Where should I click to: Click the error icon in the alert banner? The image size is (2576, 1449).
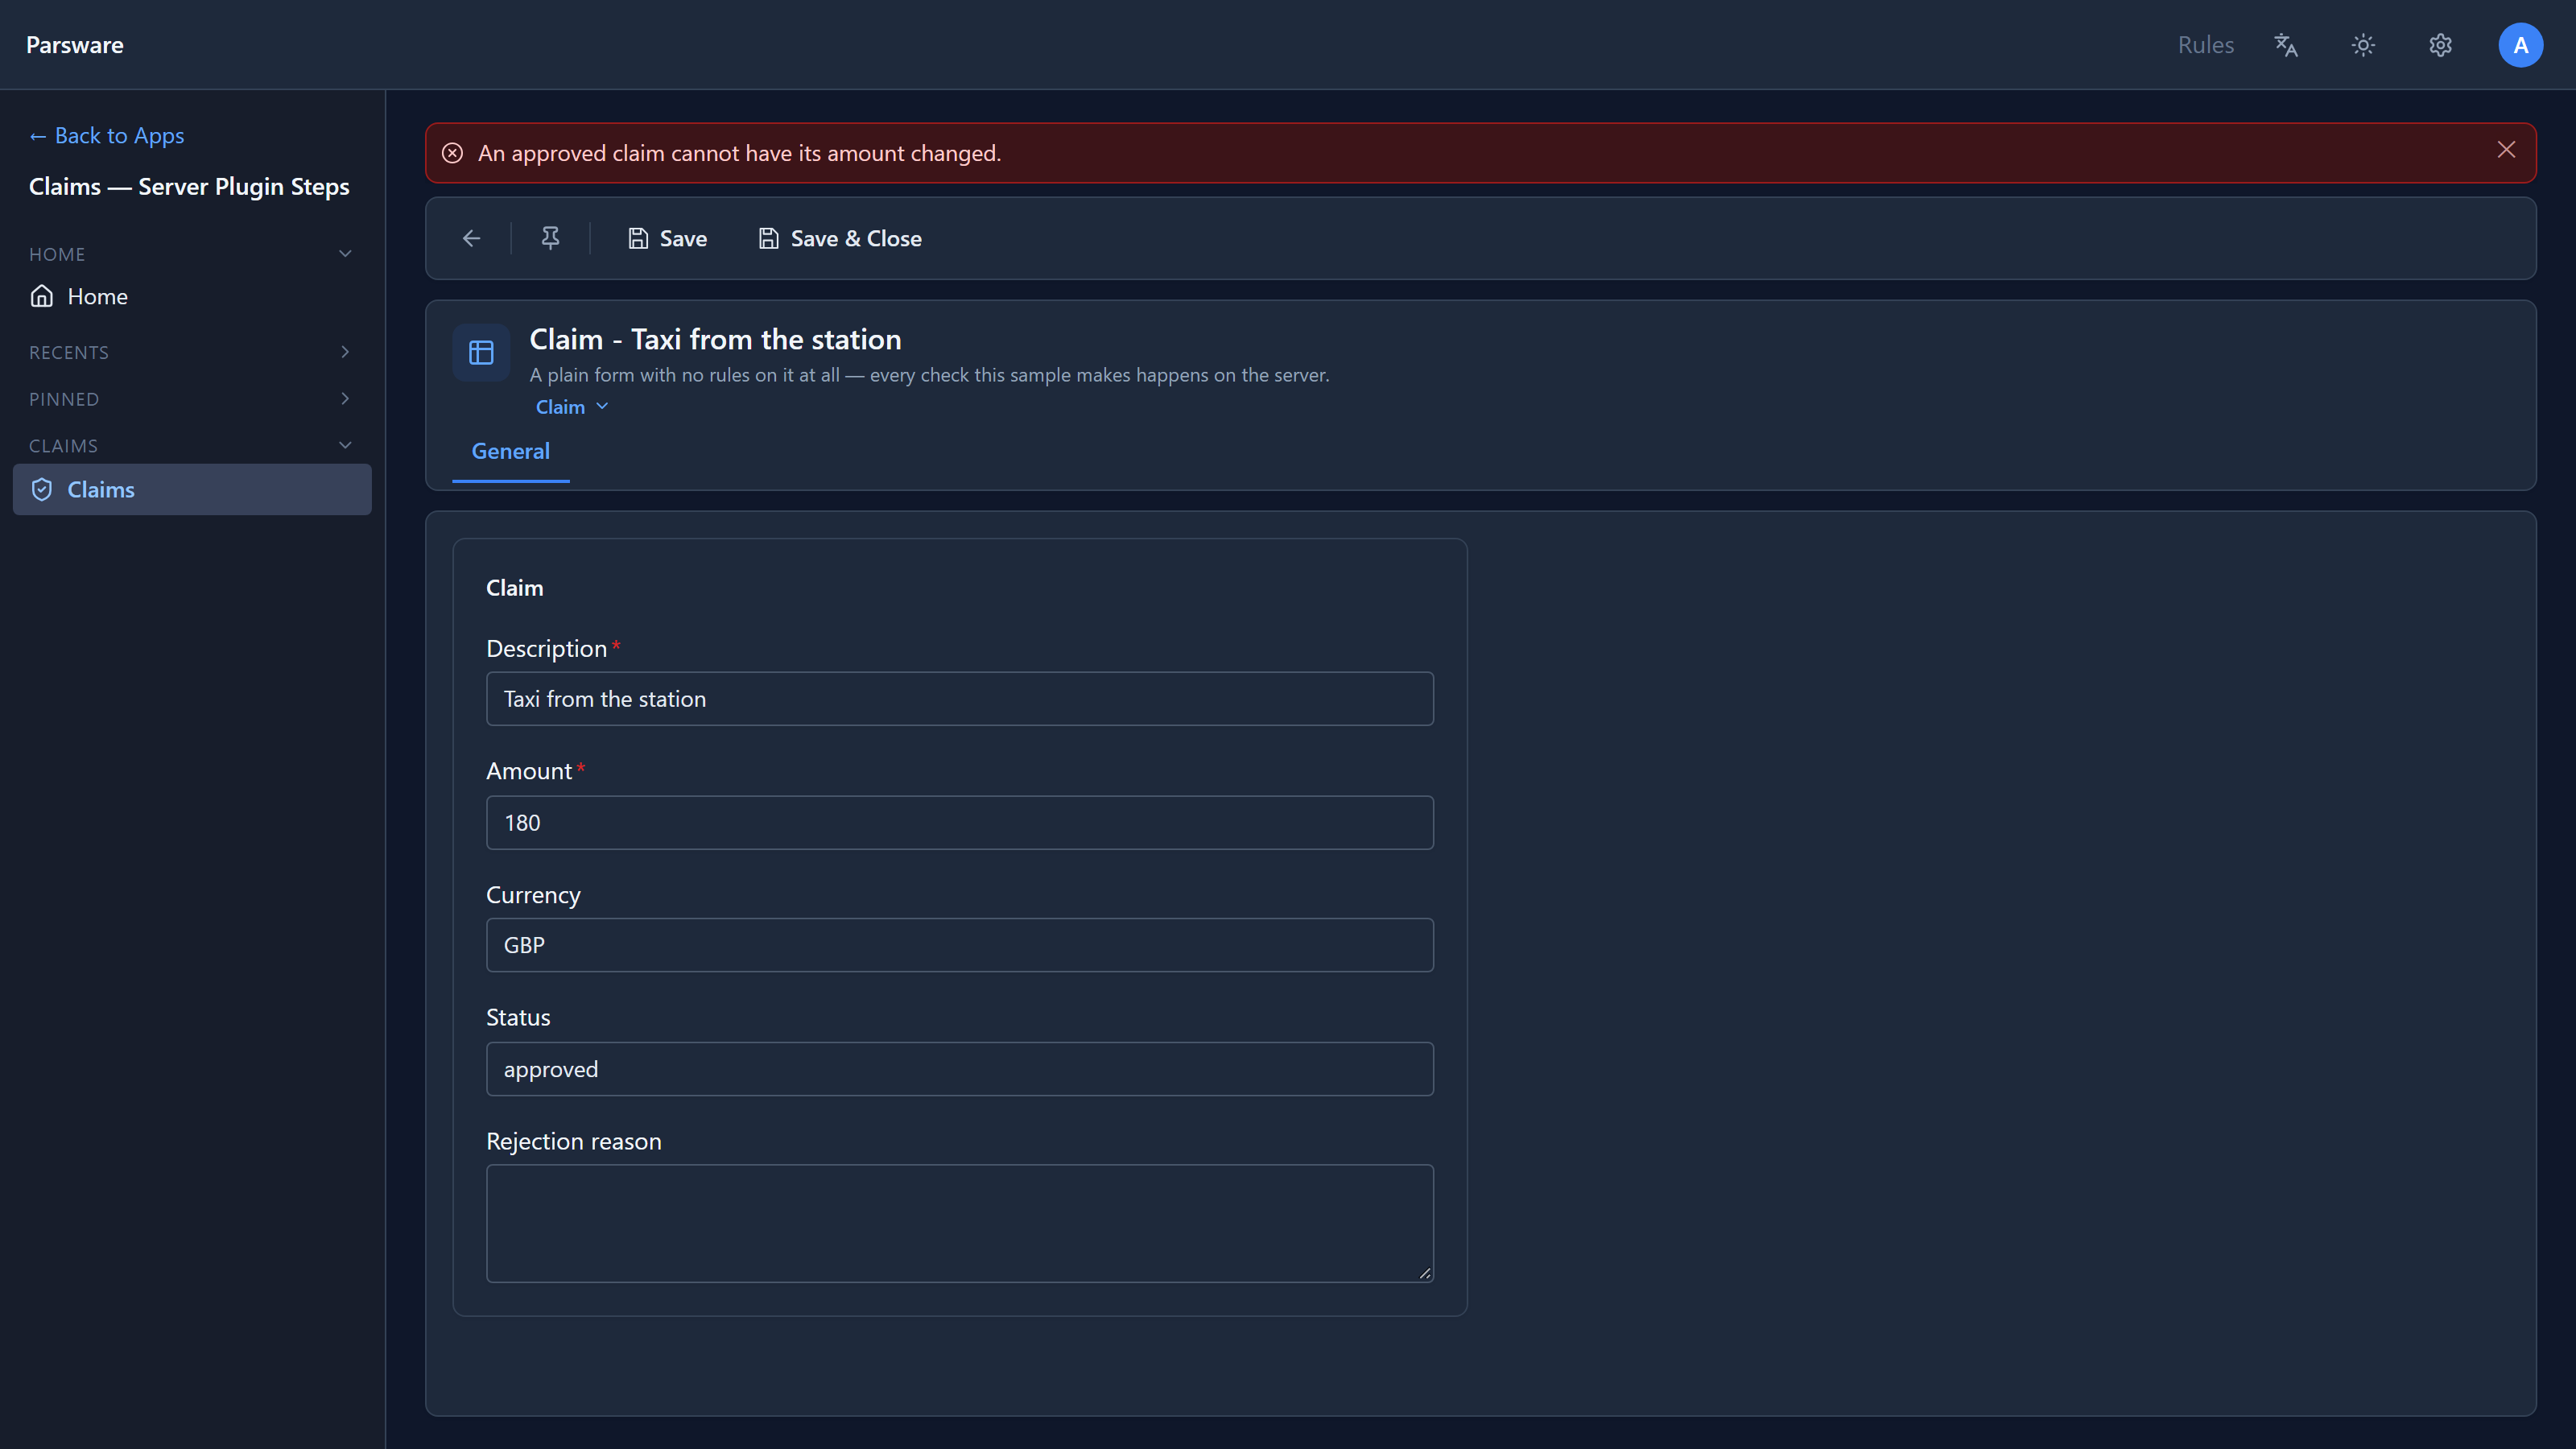click(452, 153)
